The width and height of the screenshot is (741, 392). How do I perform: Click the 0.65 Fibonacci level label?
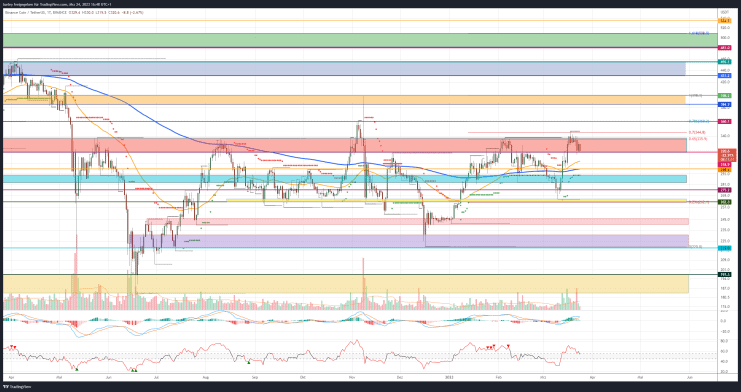[698, 139]
